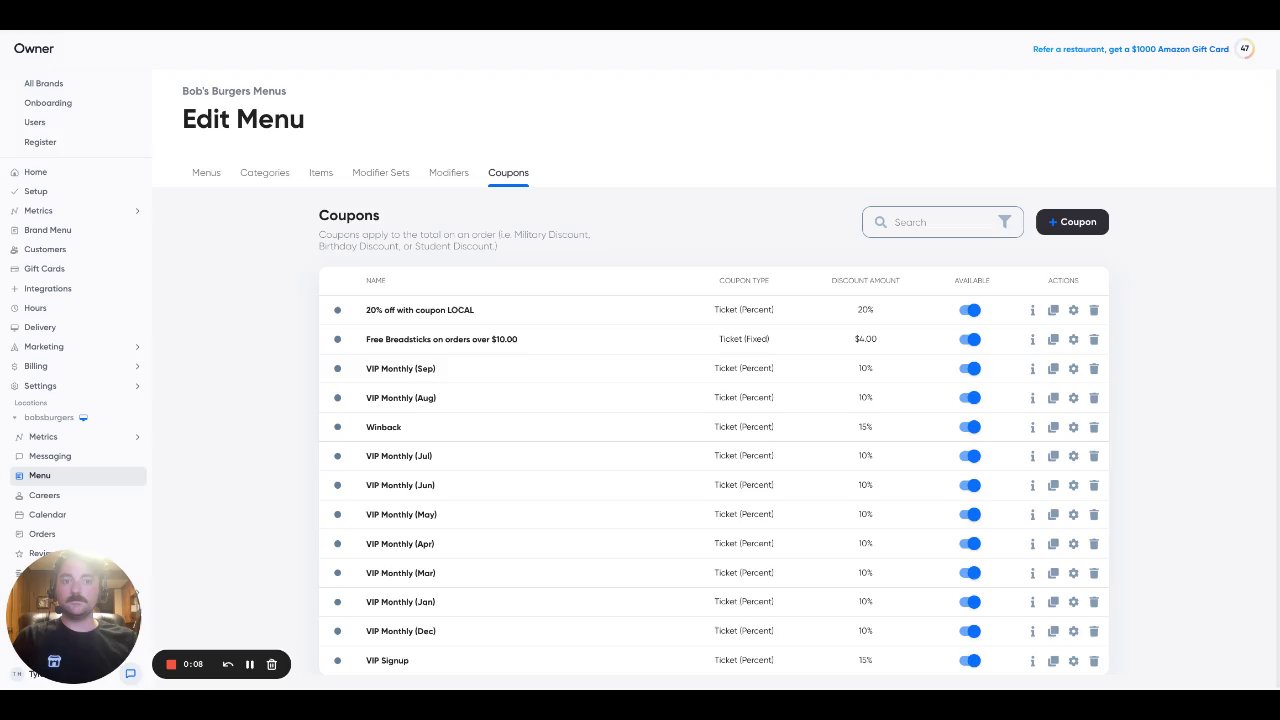Click the coupon Search field
Viewport: 1280px width, 720px height.
point(942,222)
